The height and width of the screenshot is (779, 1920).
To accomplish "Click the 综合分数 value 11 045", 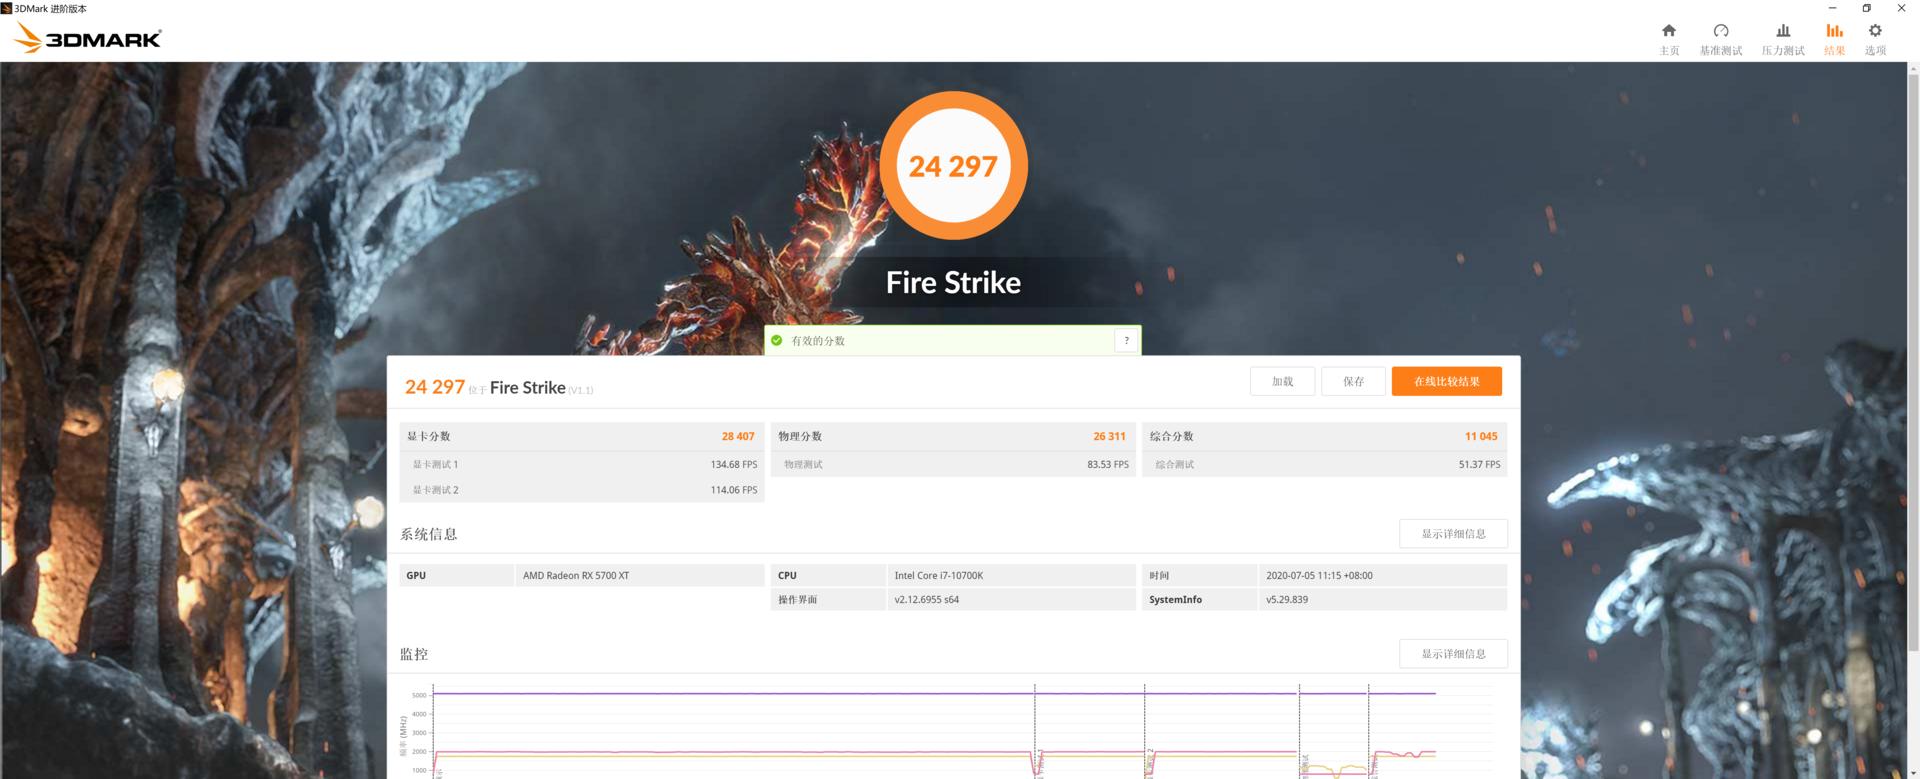I will pos(1481,437).
